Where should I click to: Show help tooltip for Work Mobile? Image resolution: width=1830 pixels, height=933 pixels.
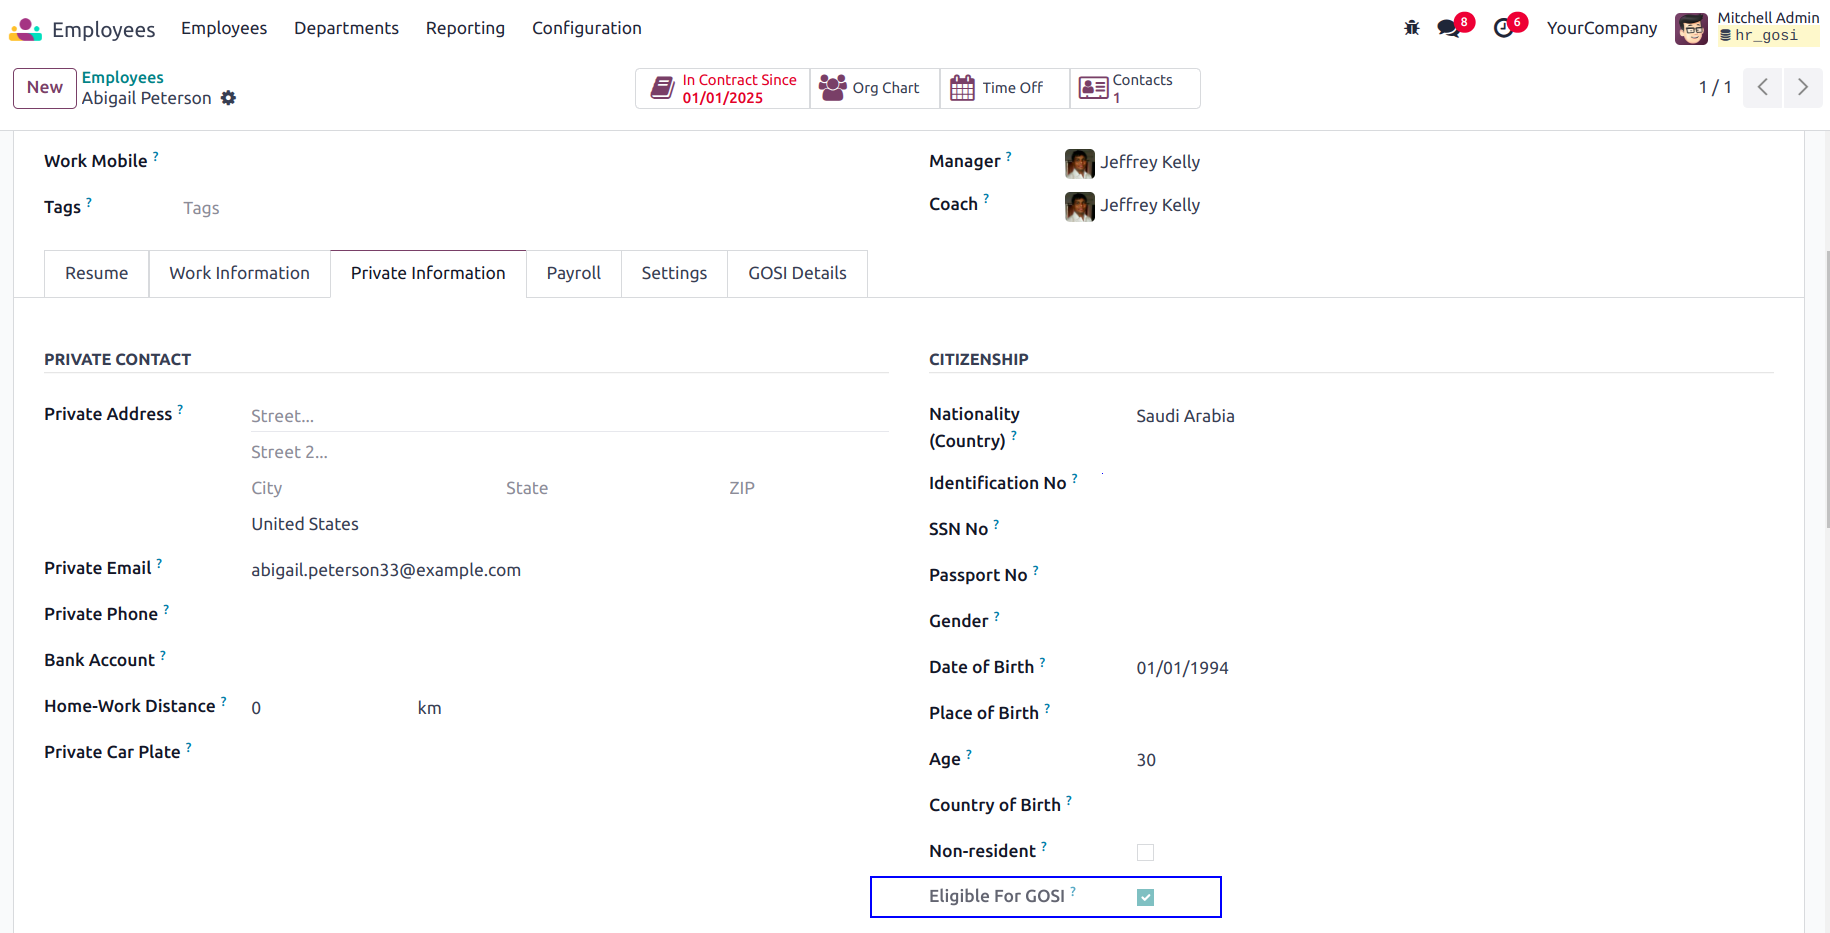(x=156, y=156)
